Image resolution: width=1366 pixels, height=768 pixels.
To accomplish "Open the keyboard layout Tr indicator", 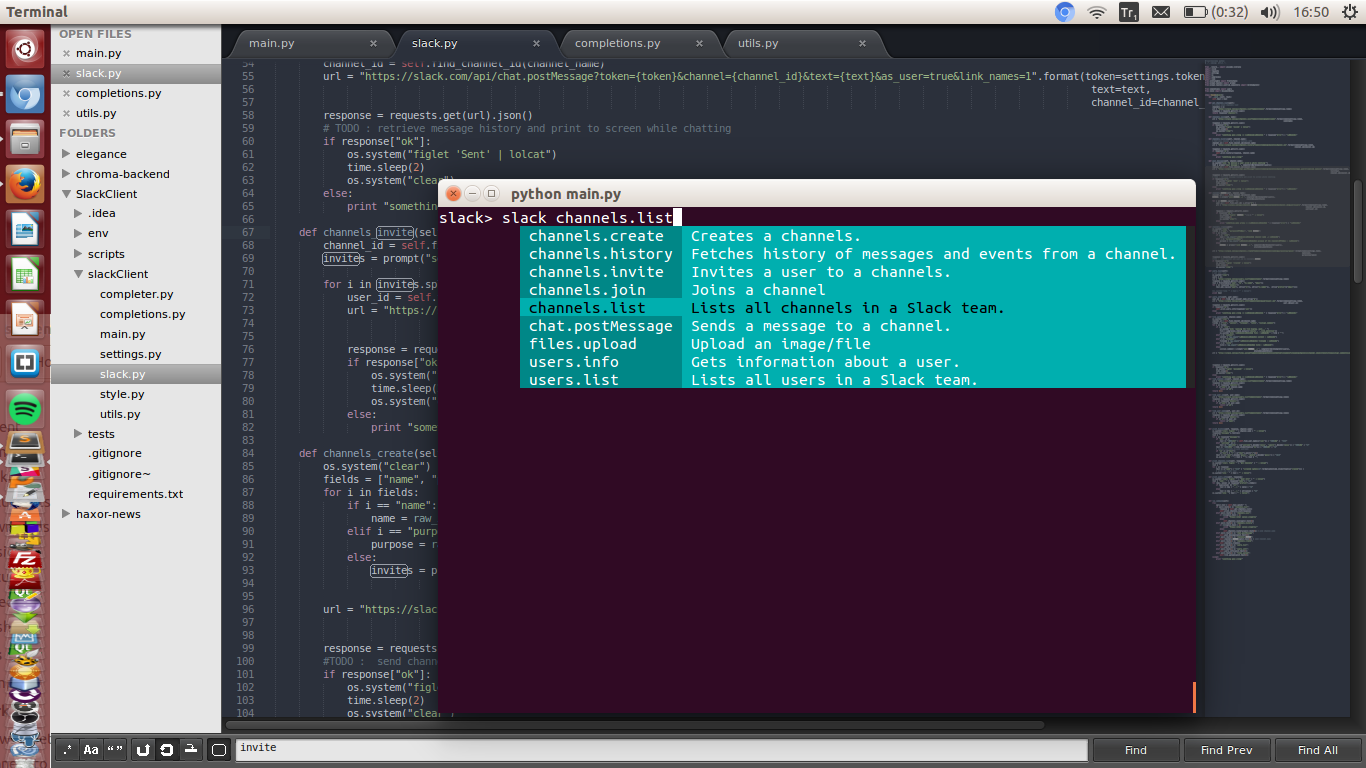I will tap(1129, 12).
